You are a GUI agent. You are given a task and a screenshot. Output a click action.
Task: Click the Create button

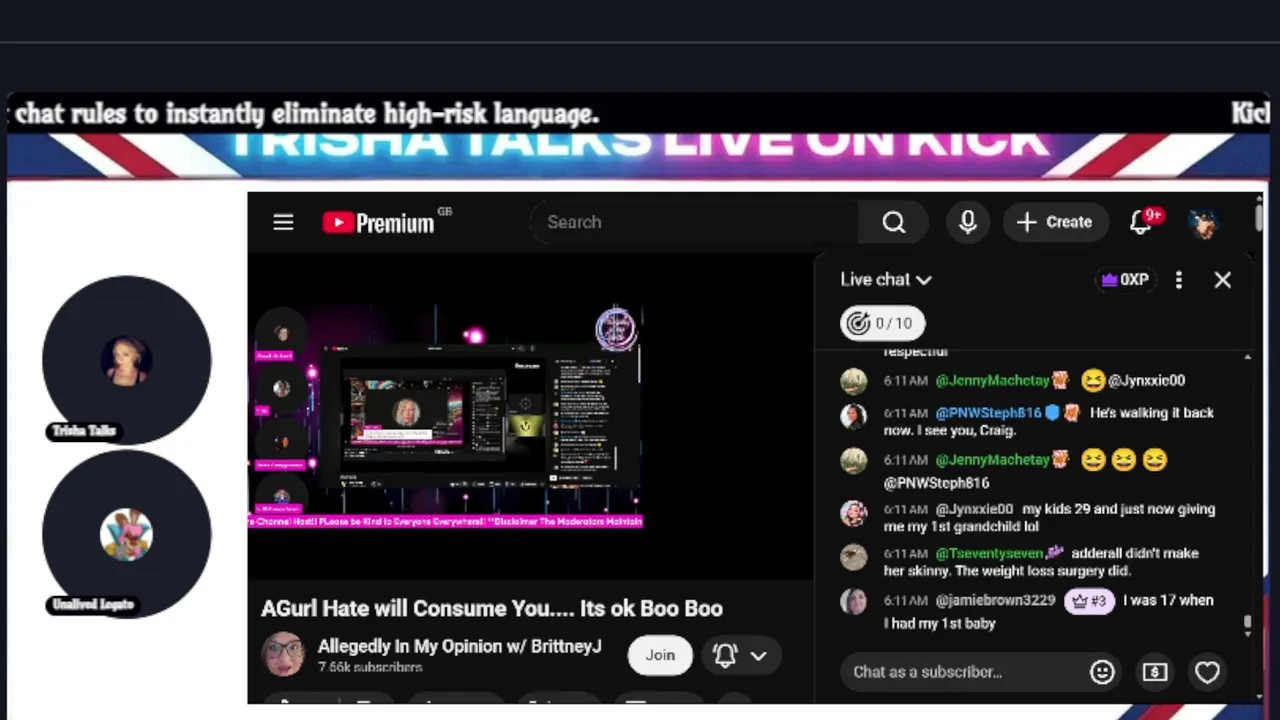(1055, 222)
